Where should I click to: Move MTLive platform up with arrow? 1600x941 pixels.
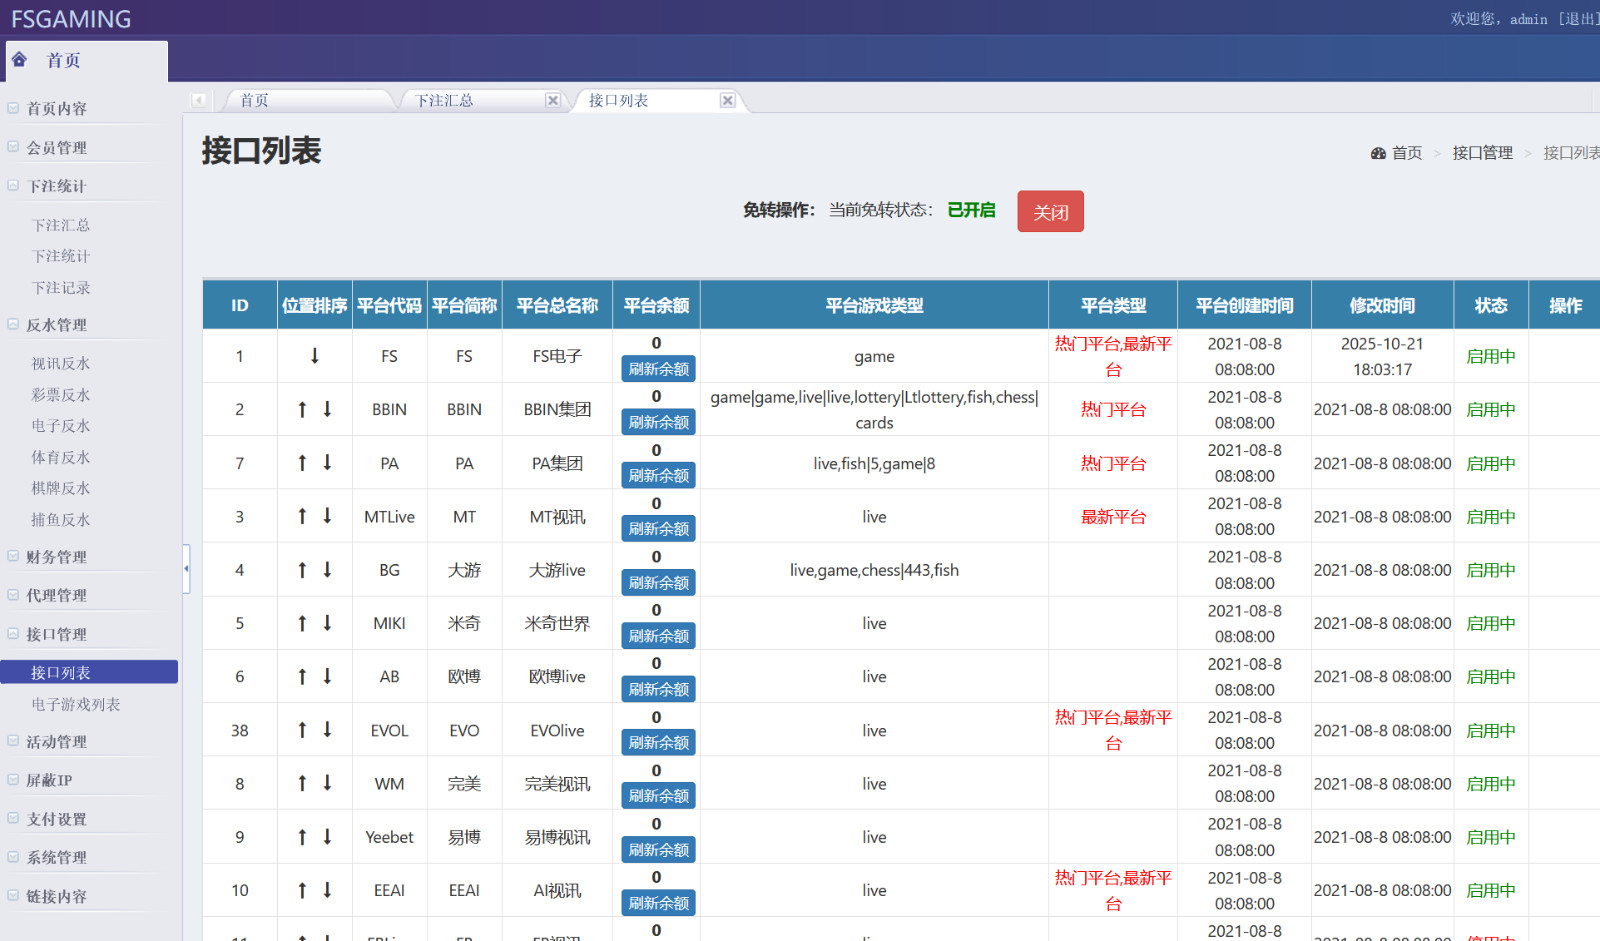302,516
